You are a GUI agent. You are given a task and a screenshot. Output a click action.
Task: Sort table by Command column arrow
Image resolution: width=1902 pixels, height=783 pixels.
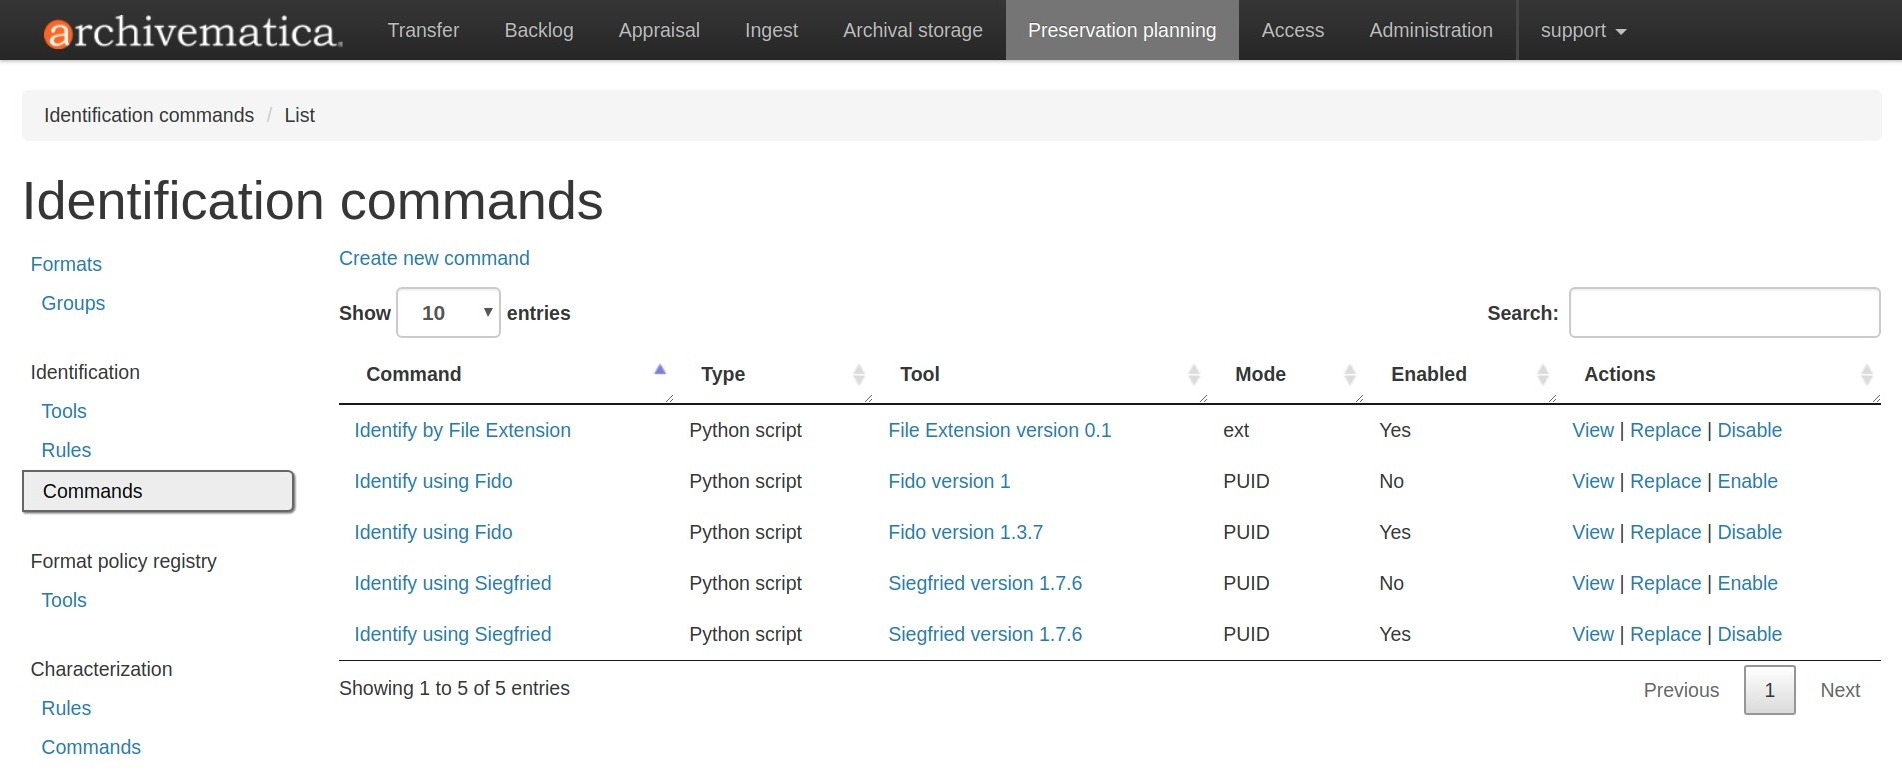[x=660, y=371]
